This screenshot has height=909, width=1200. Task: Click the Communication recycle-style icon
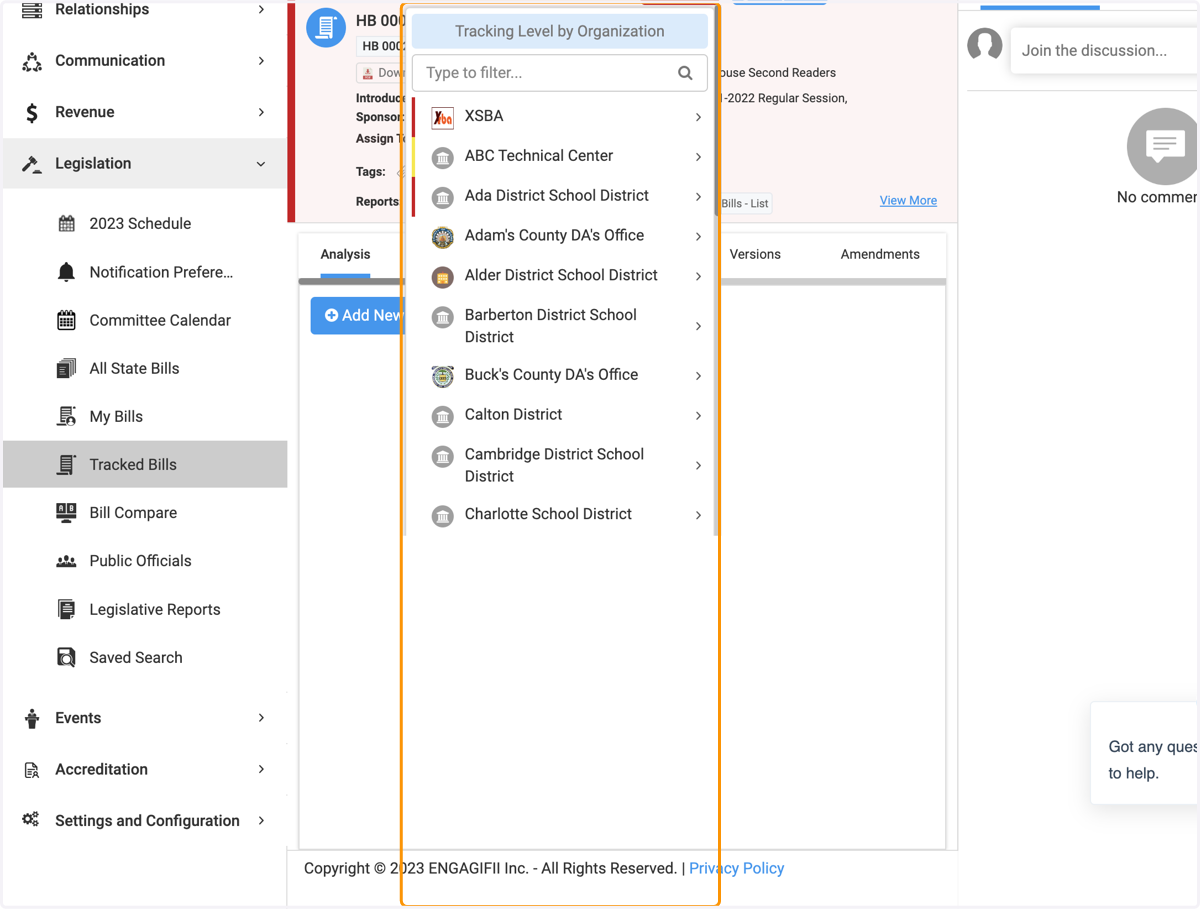point(32,62)
